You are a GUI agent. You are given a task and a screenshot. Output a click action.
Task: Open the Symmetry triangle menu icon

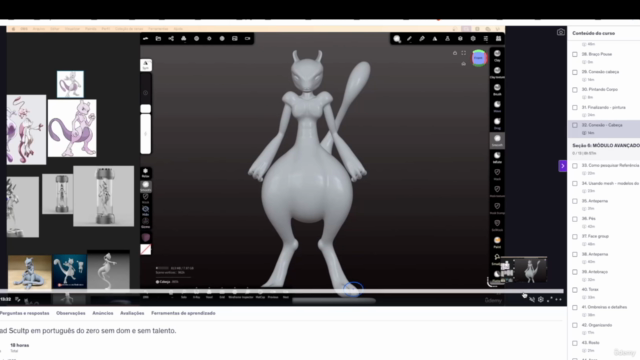[x=435, y=39]
